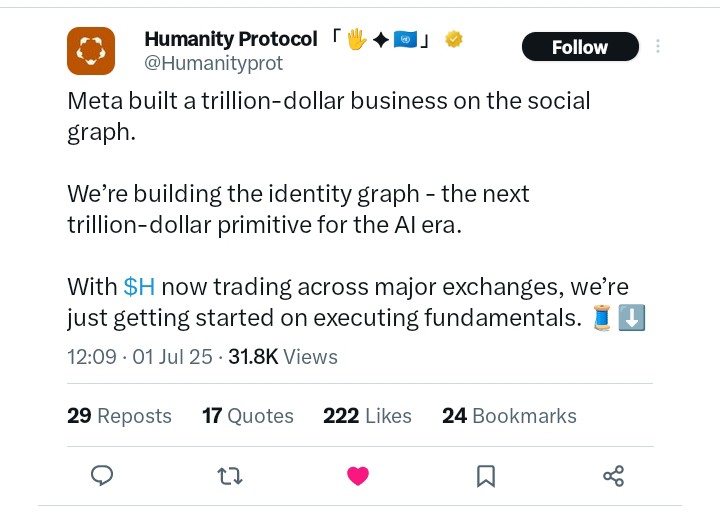Click the Humanity Protocol display name
Screen dimensions: 720x520
tap(231, 39)
